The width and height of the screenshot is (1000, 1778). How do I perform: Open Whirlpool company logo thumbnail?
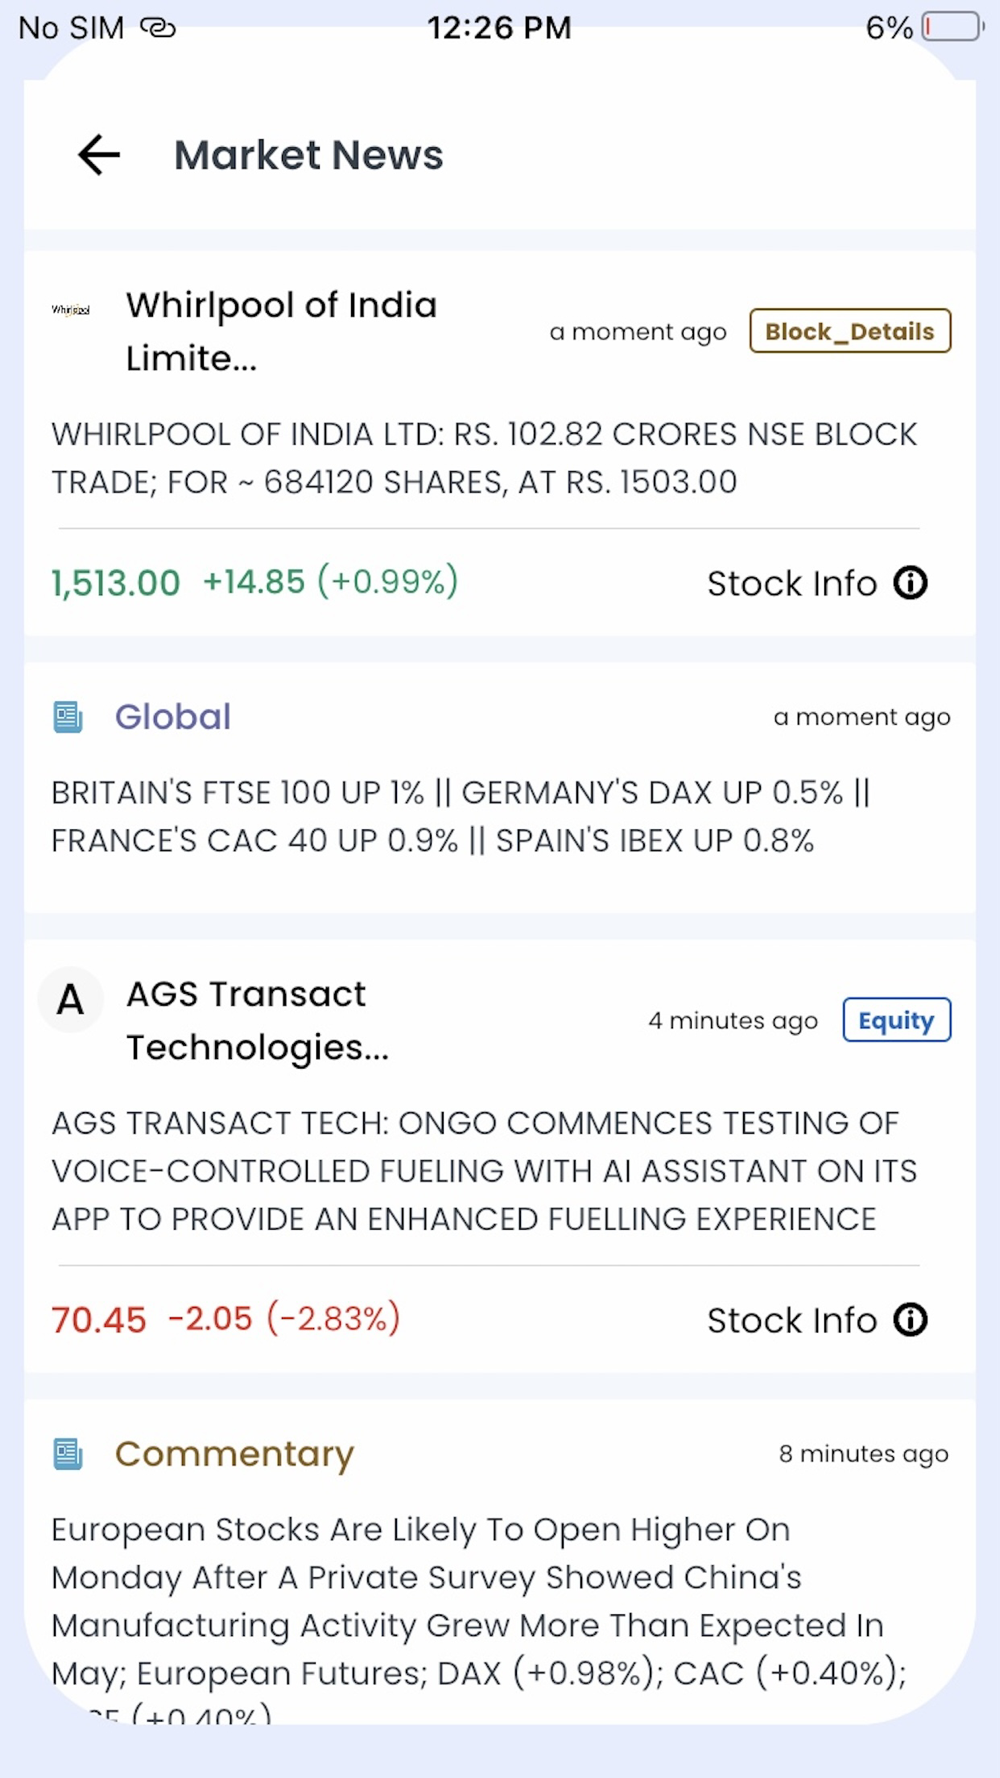tap(71, 310)
